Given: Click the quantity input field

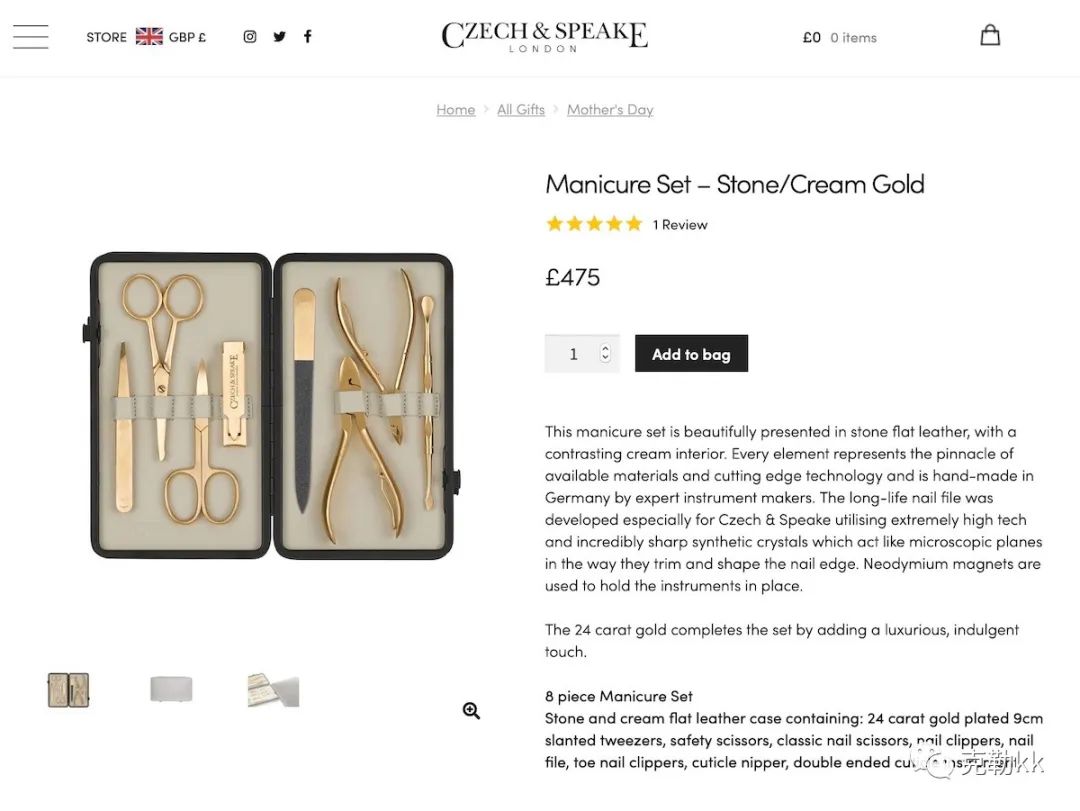Looking at the screenshot, I should tap(574, 354).
